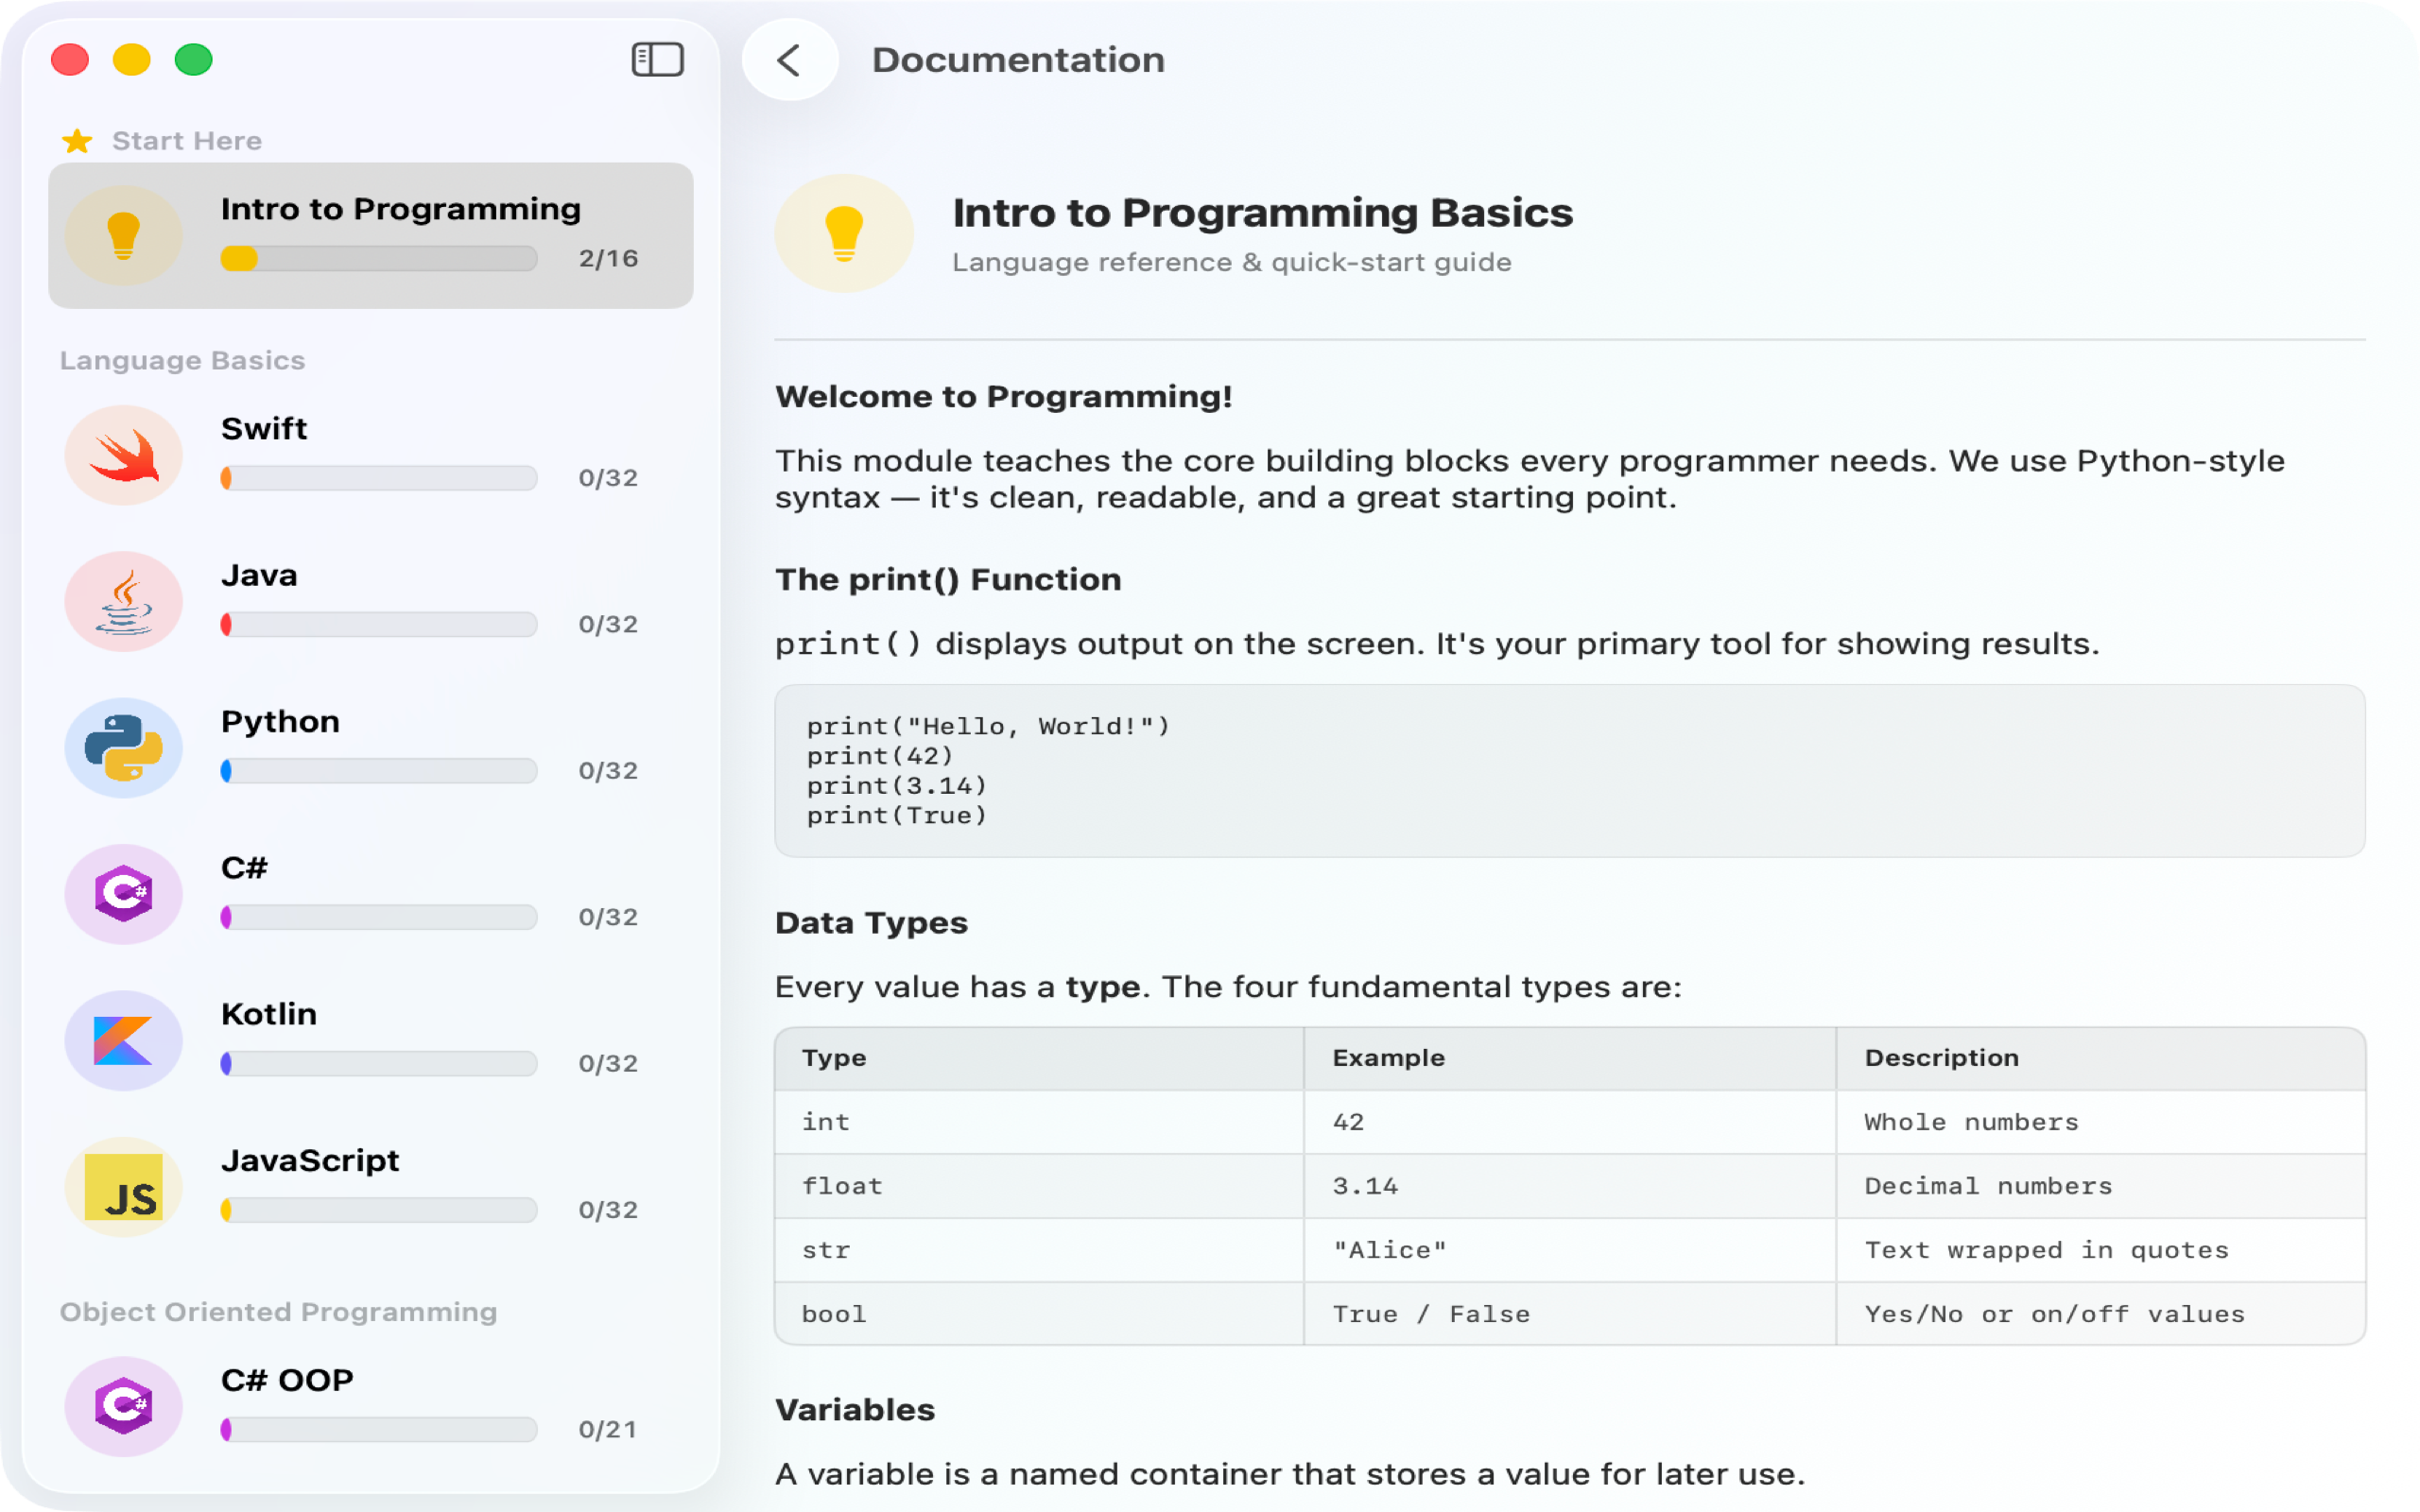Open the JavaScript course
This screenshot has width=2420, height=1512.
(371, 1187)
